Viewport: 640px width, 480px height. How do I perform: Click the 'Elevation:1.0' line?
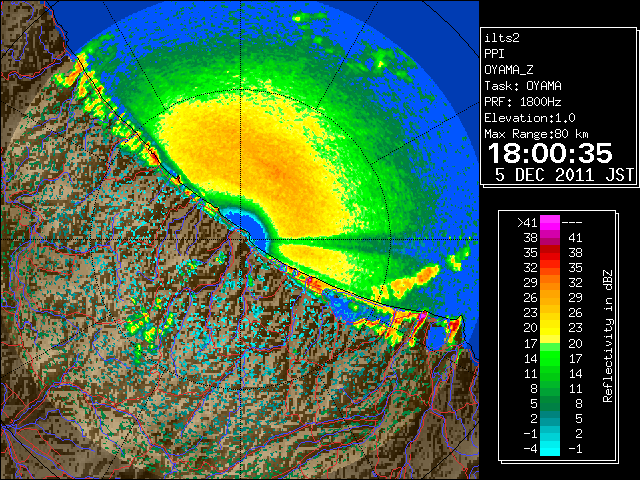(530, 118)
